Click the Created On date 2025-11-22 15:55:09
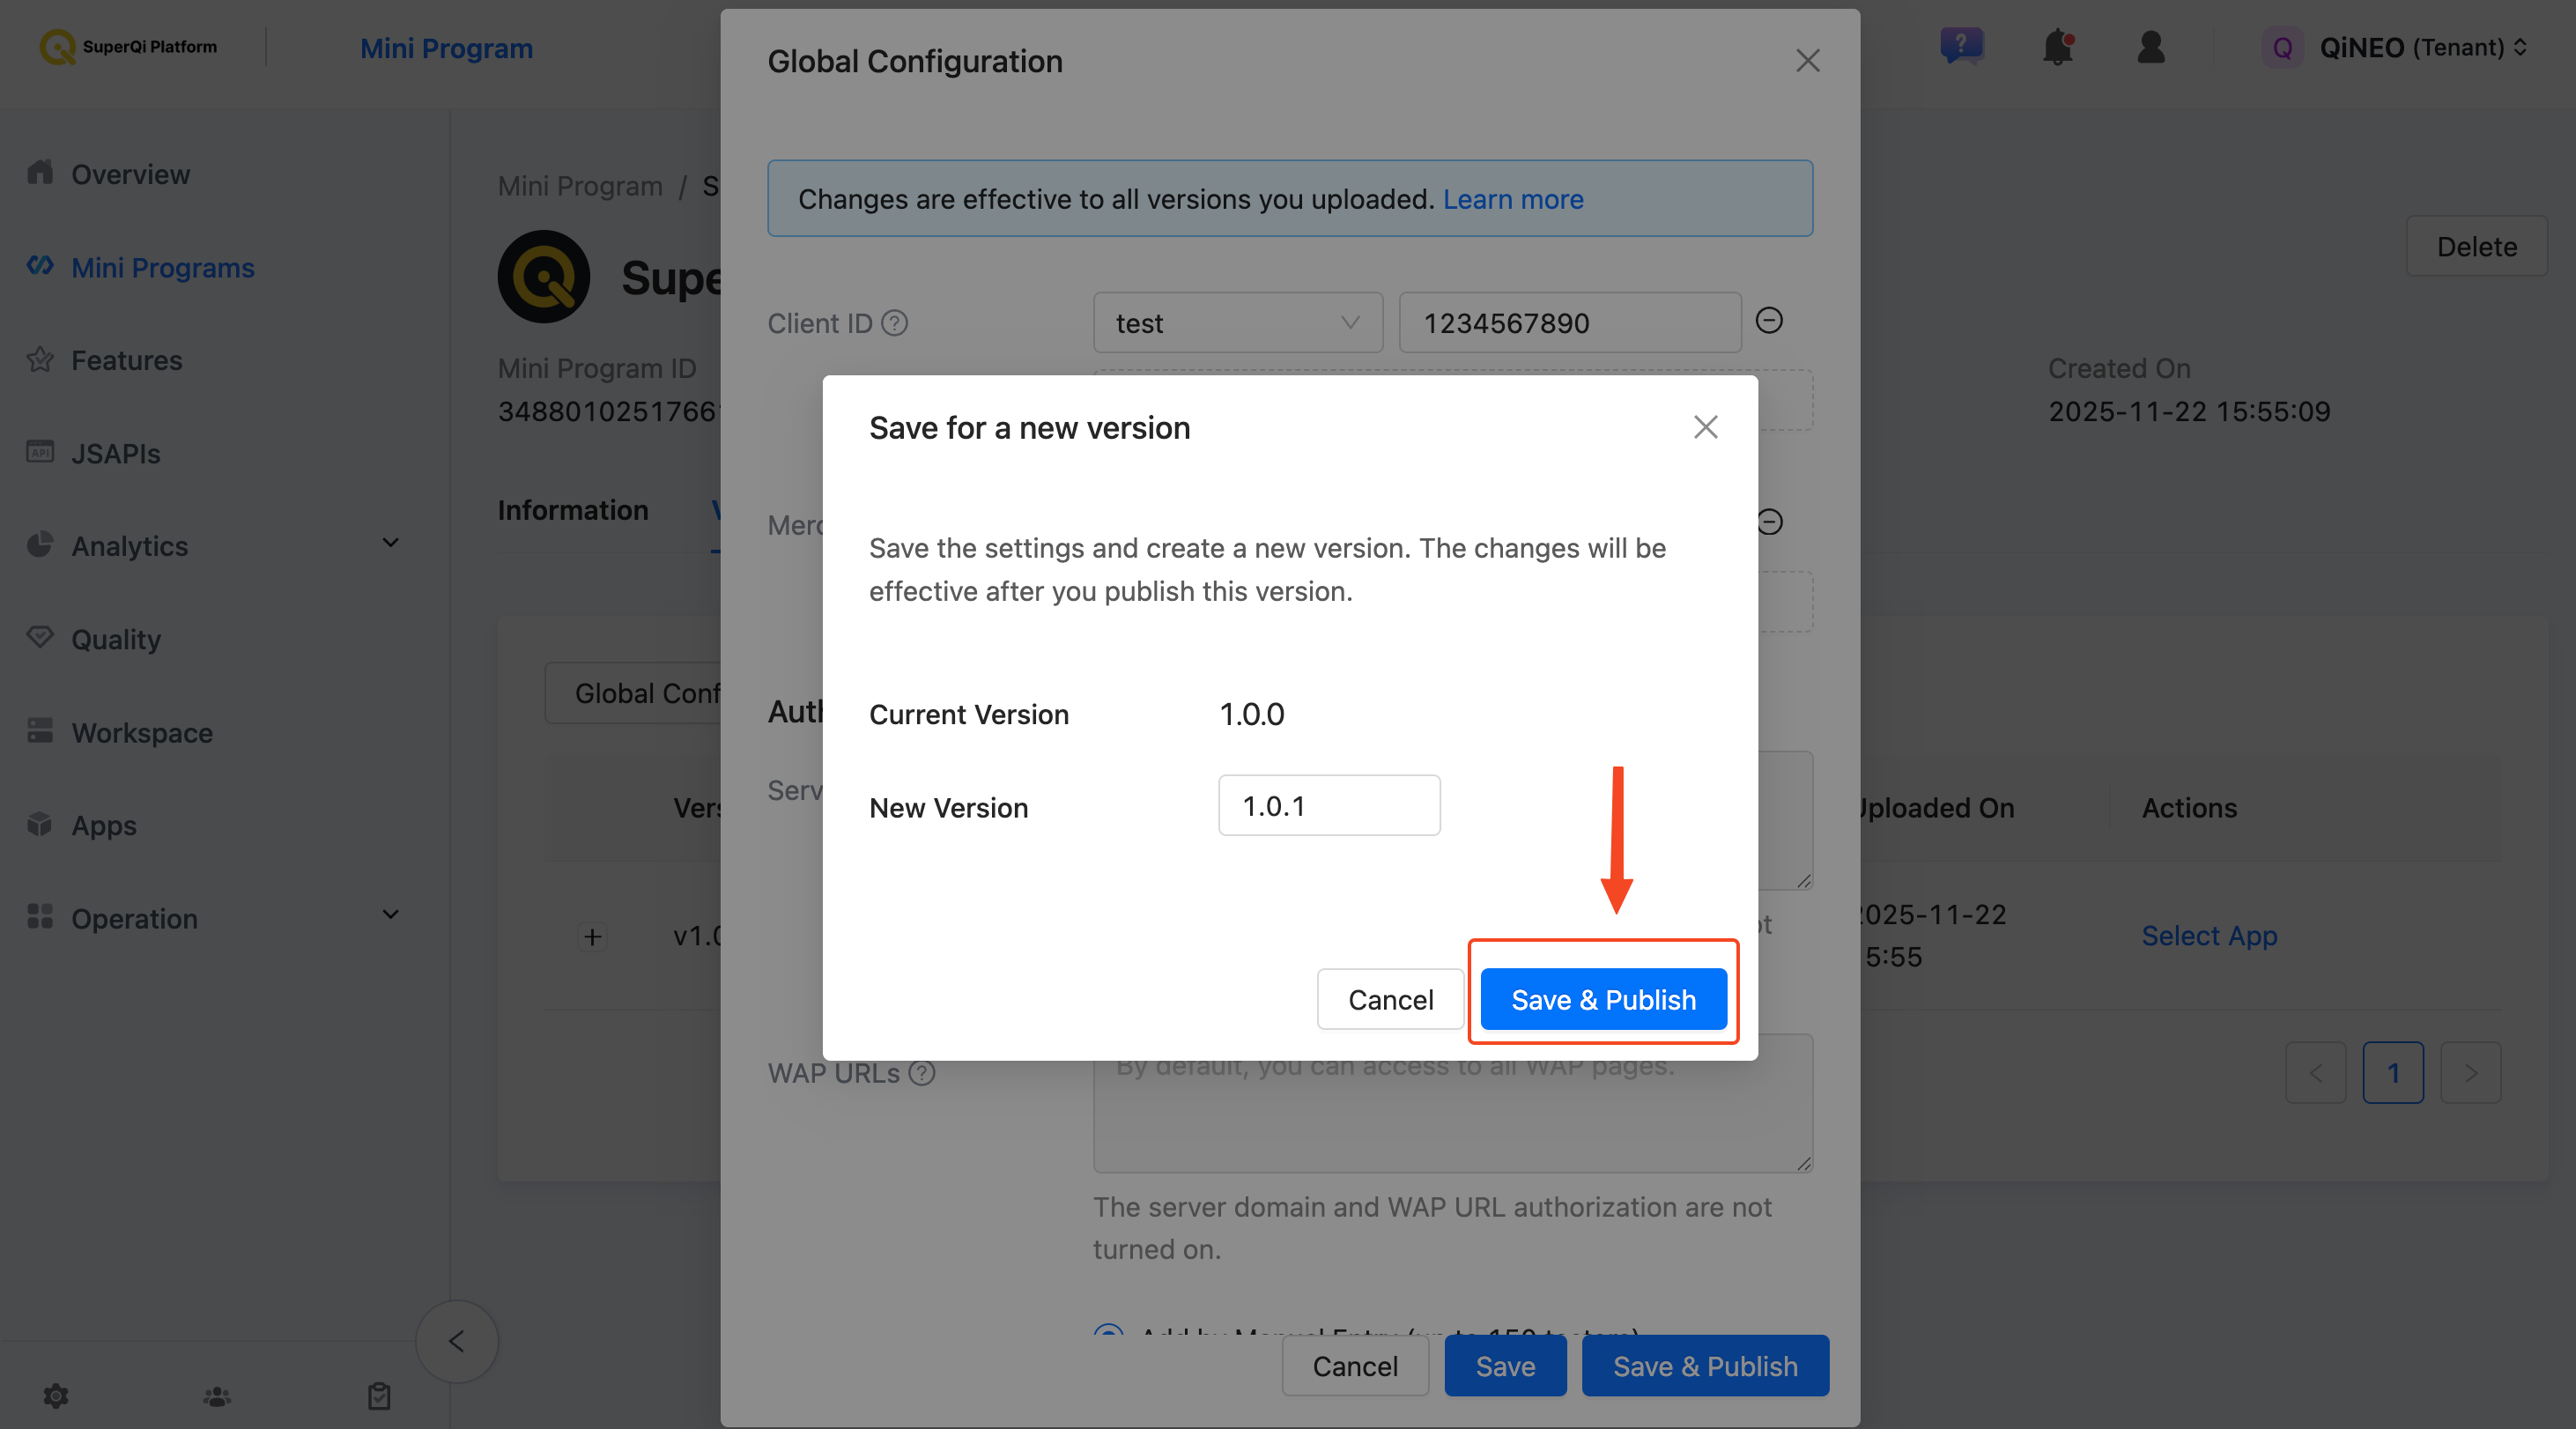This screenshot has height=1429, width=2576. tap(2189, 411)
